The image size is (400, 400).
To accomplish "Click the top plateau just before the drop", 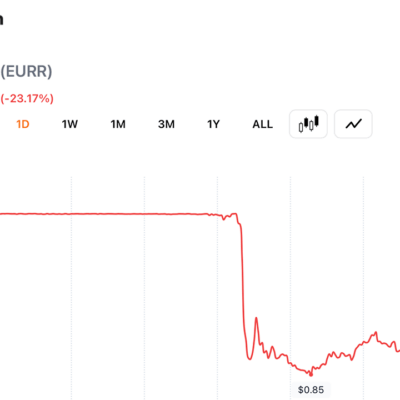I will [234, 214].
